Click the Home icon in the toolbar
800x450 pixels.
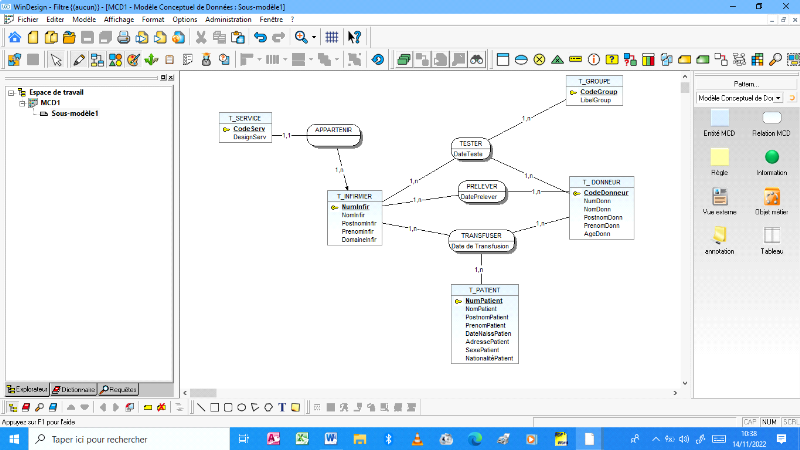click(14, 37)
